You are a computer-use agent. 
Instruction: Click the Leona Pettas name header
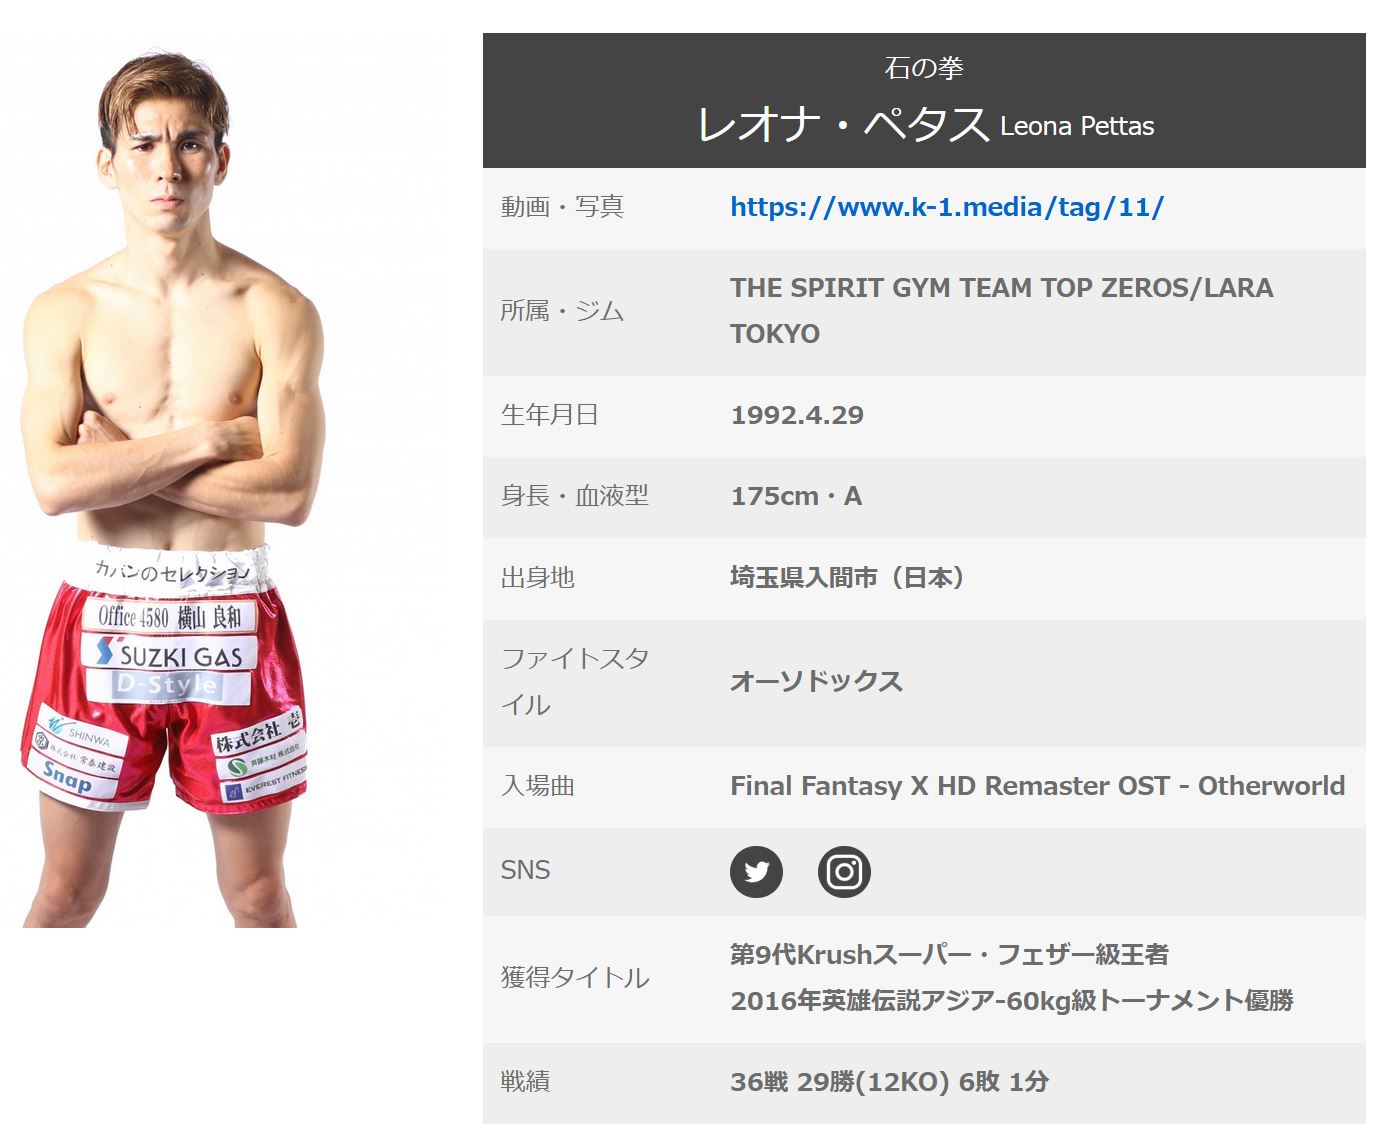(924, 126)
